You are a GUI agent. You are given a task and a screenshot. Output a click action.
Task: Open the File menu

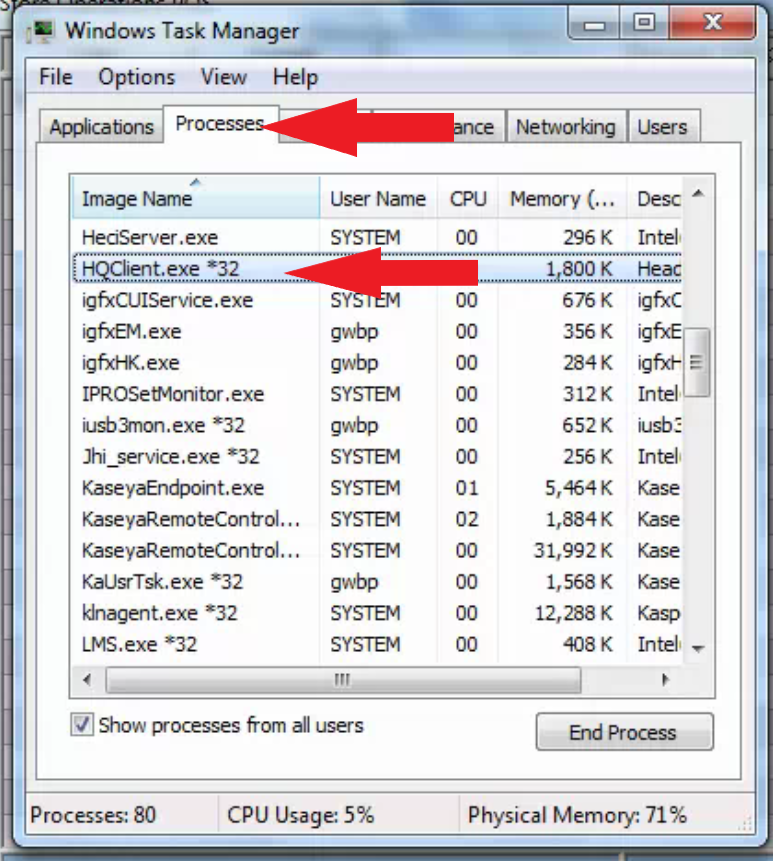(x=55, y=77)
